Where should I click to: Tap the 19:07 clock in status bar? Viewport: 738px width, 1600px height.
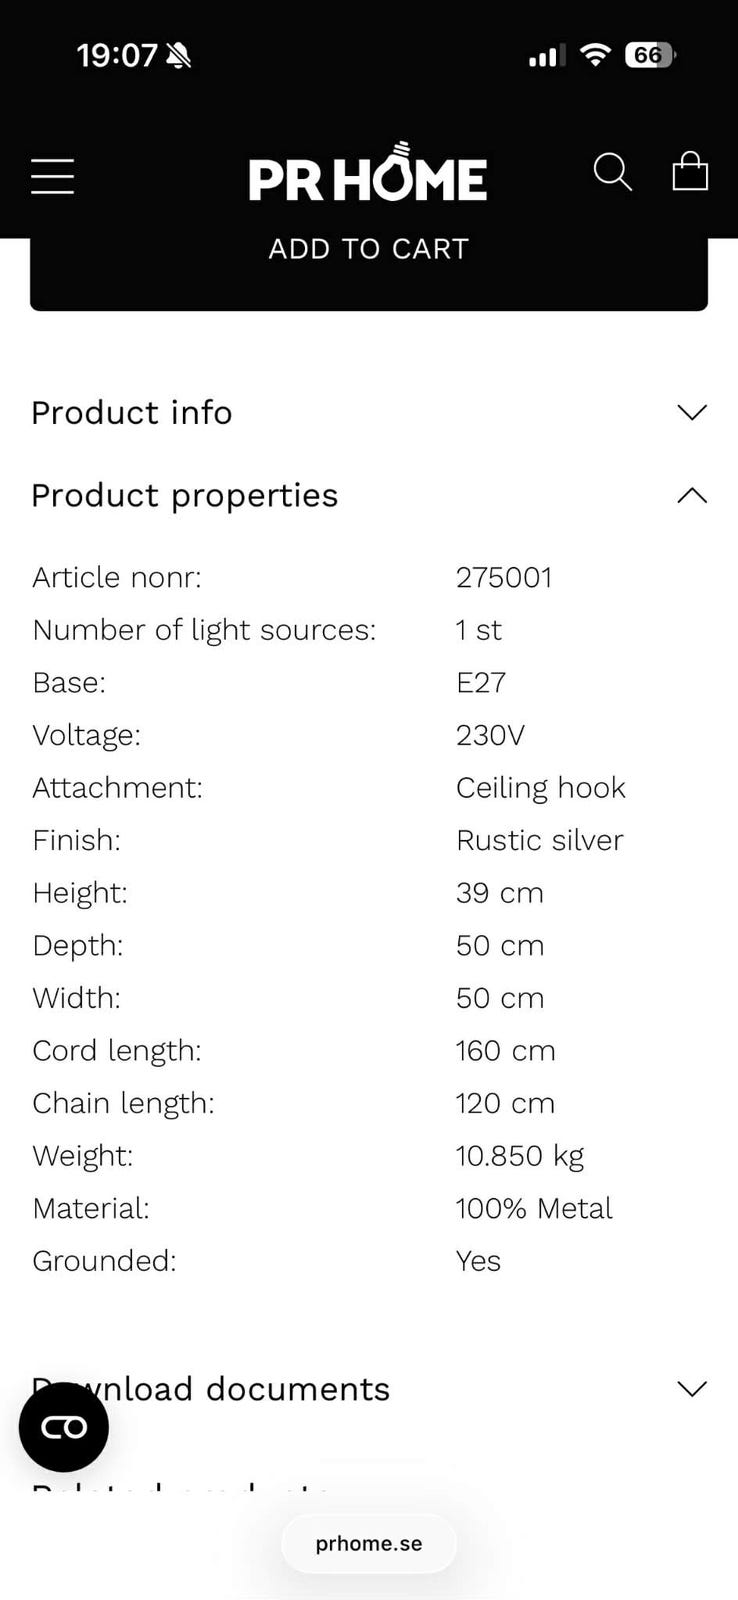117,55
